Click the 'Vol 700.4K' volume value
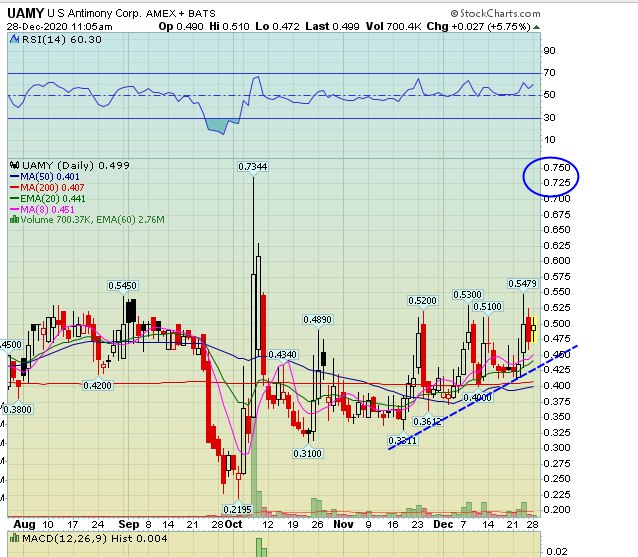The height and width of the screenshot is (557, 638). (393, 26)
